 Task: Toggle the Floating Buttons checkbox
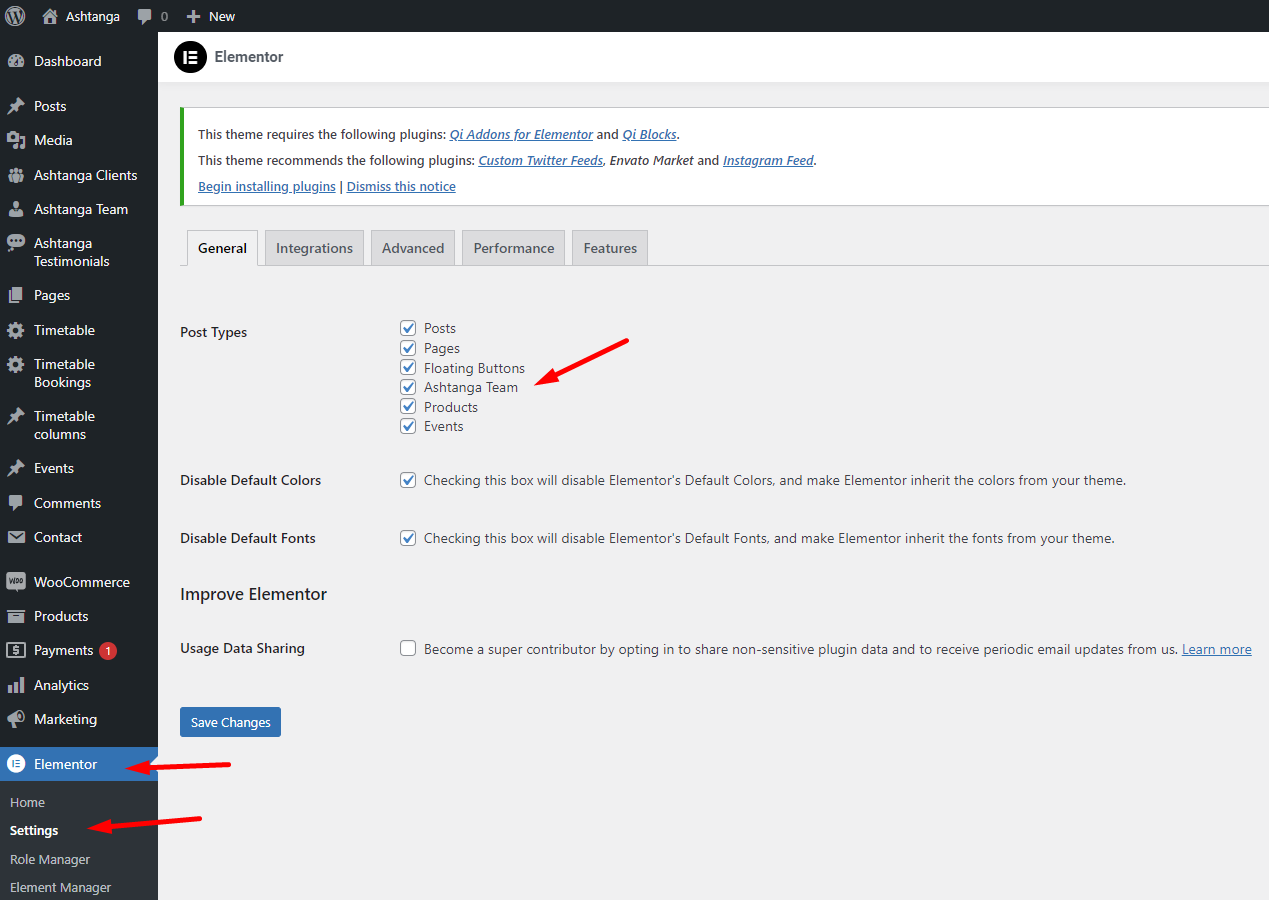pos(408,368)
